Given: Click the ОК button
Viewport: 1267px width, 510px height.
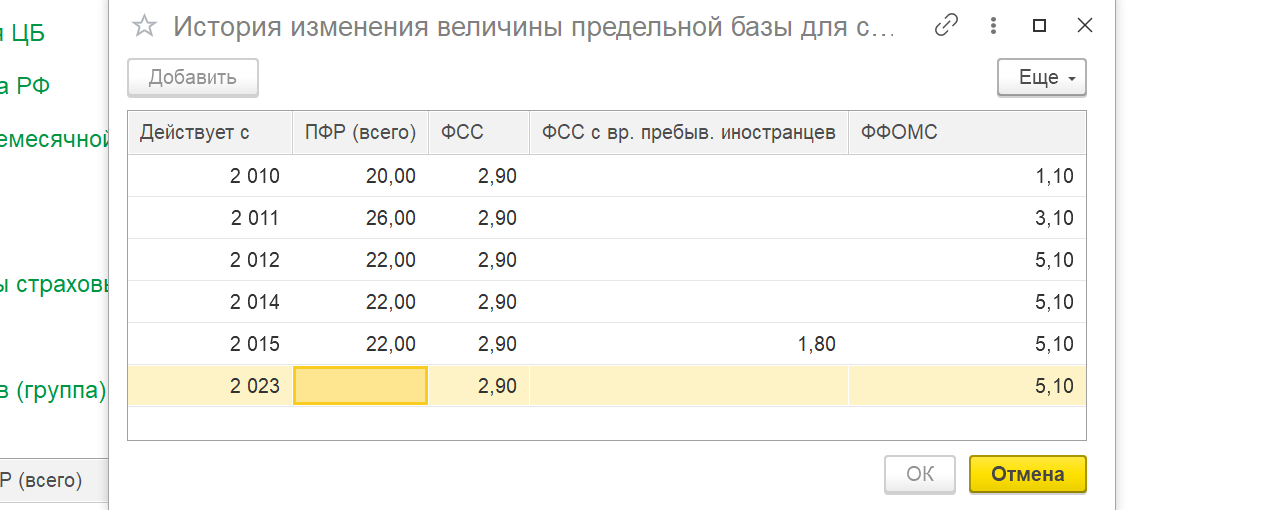Looking at the screenshot, I should (x=920, y=474).
